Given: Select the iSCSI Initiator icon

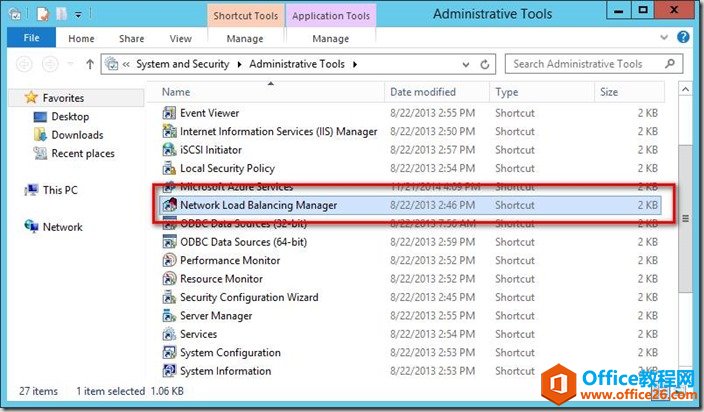Looking at the screenshot, I should click(169, 150).
